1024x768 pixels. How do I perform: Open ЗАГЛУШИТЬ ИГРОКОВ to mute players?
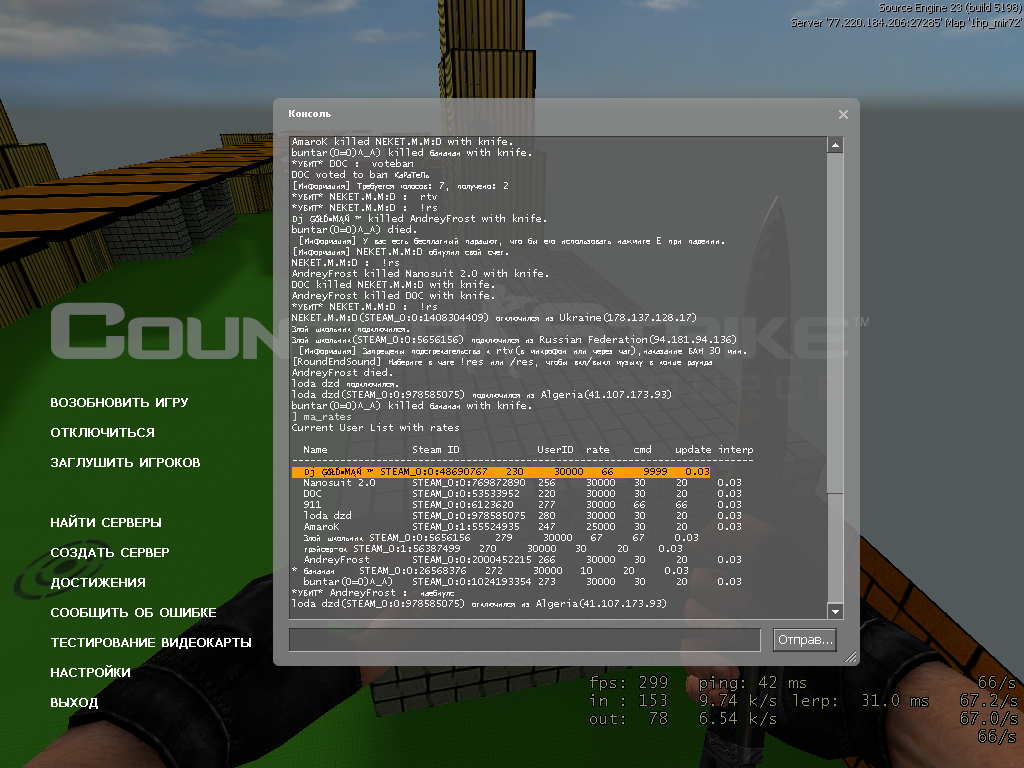click(x=125, y=462)
